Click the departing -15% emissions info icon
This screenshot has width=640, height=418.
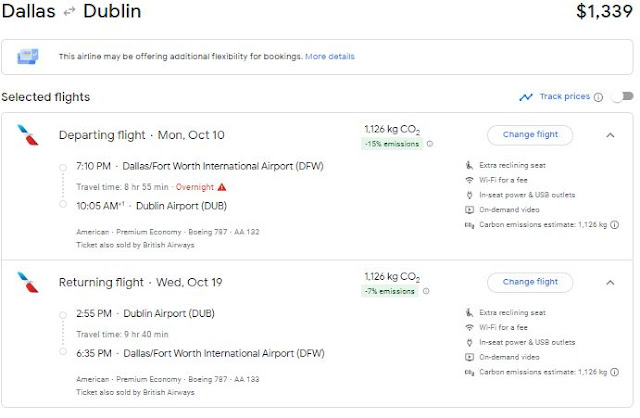[x=430, y=144]
